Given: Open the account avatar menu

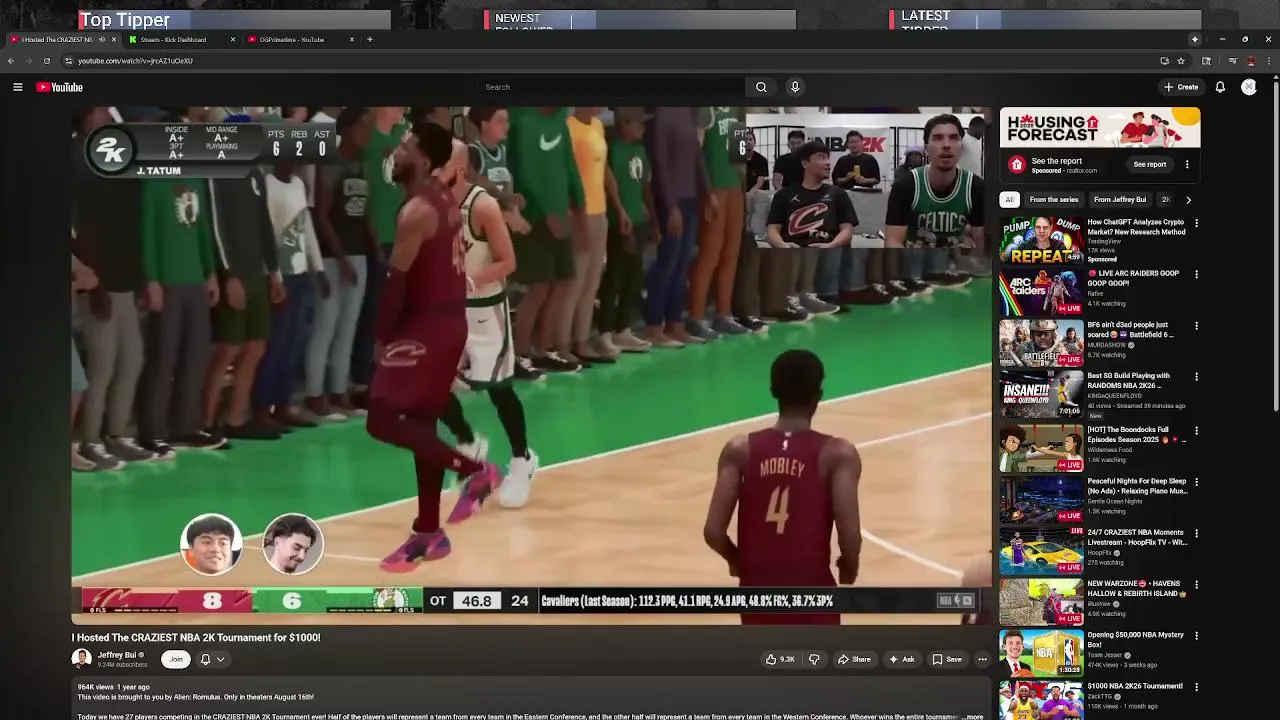Looking at the screenshot, I should pos(1249,87).
